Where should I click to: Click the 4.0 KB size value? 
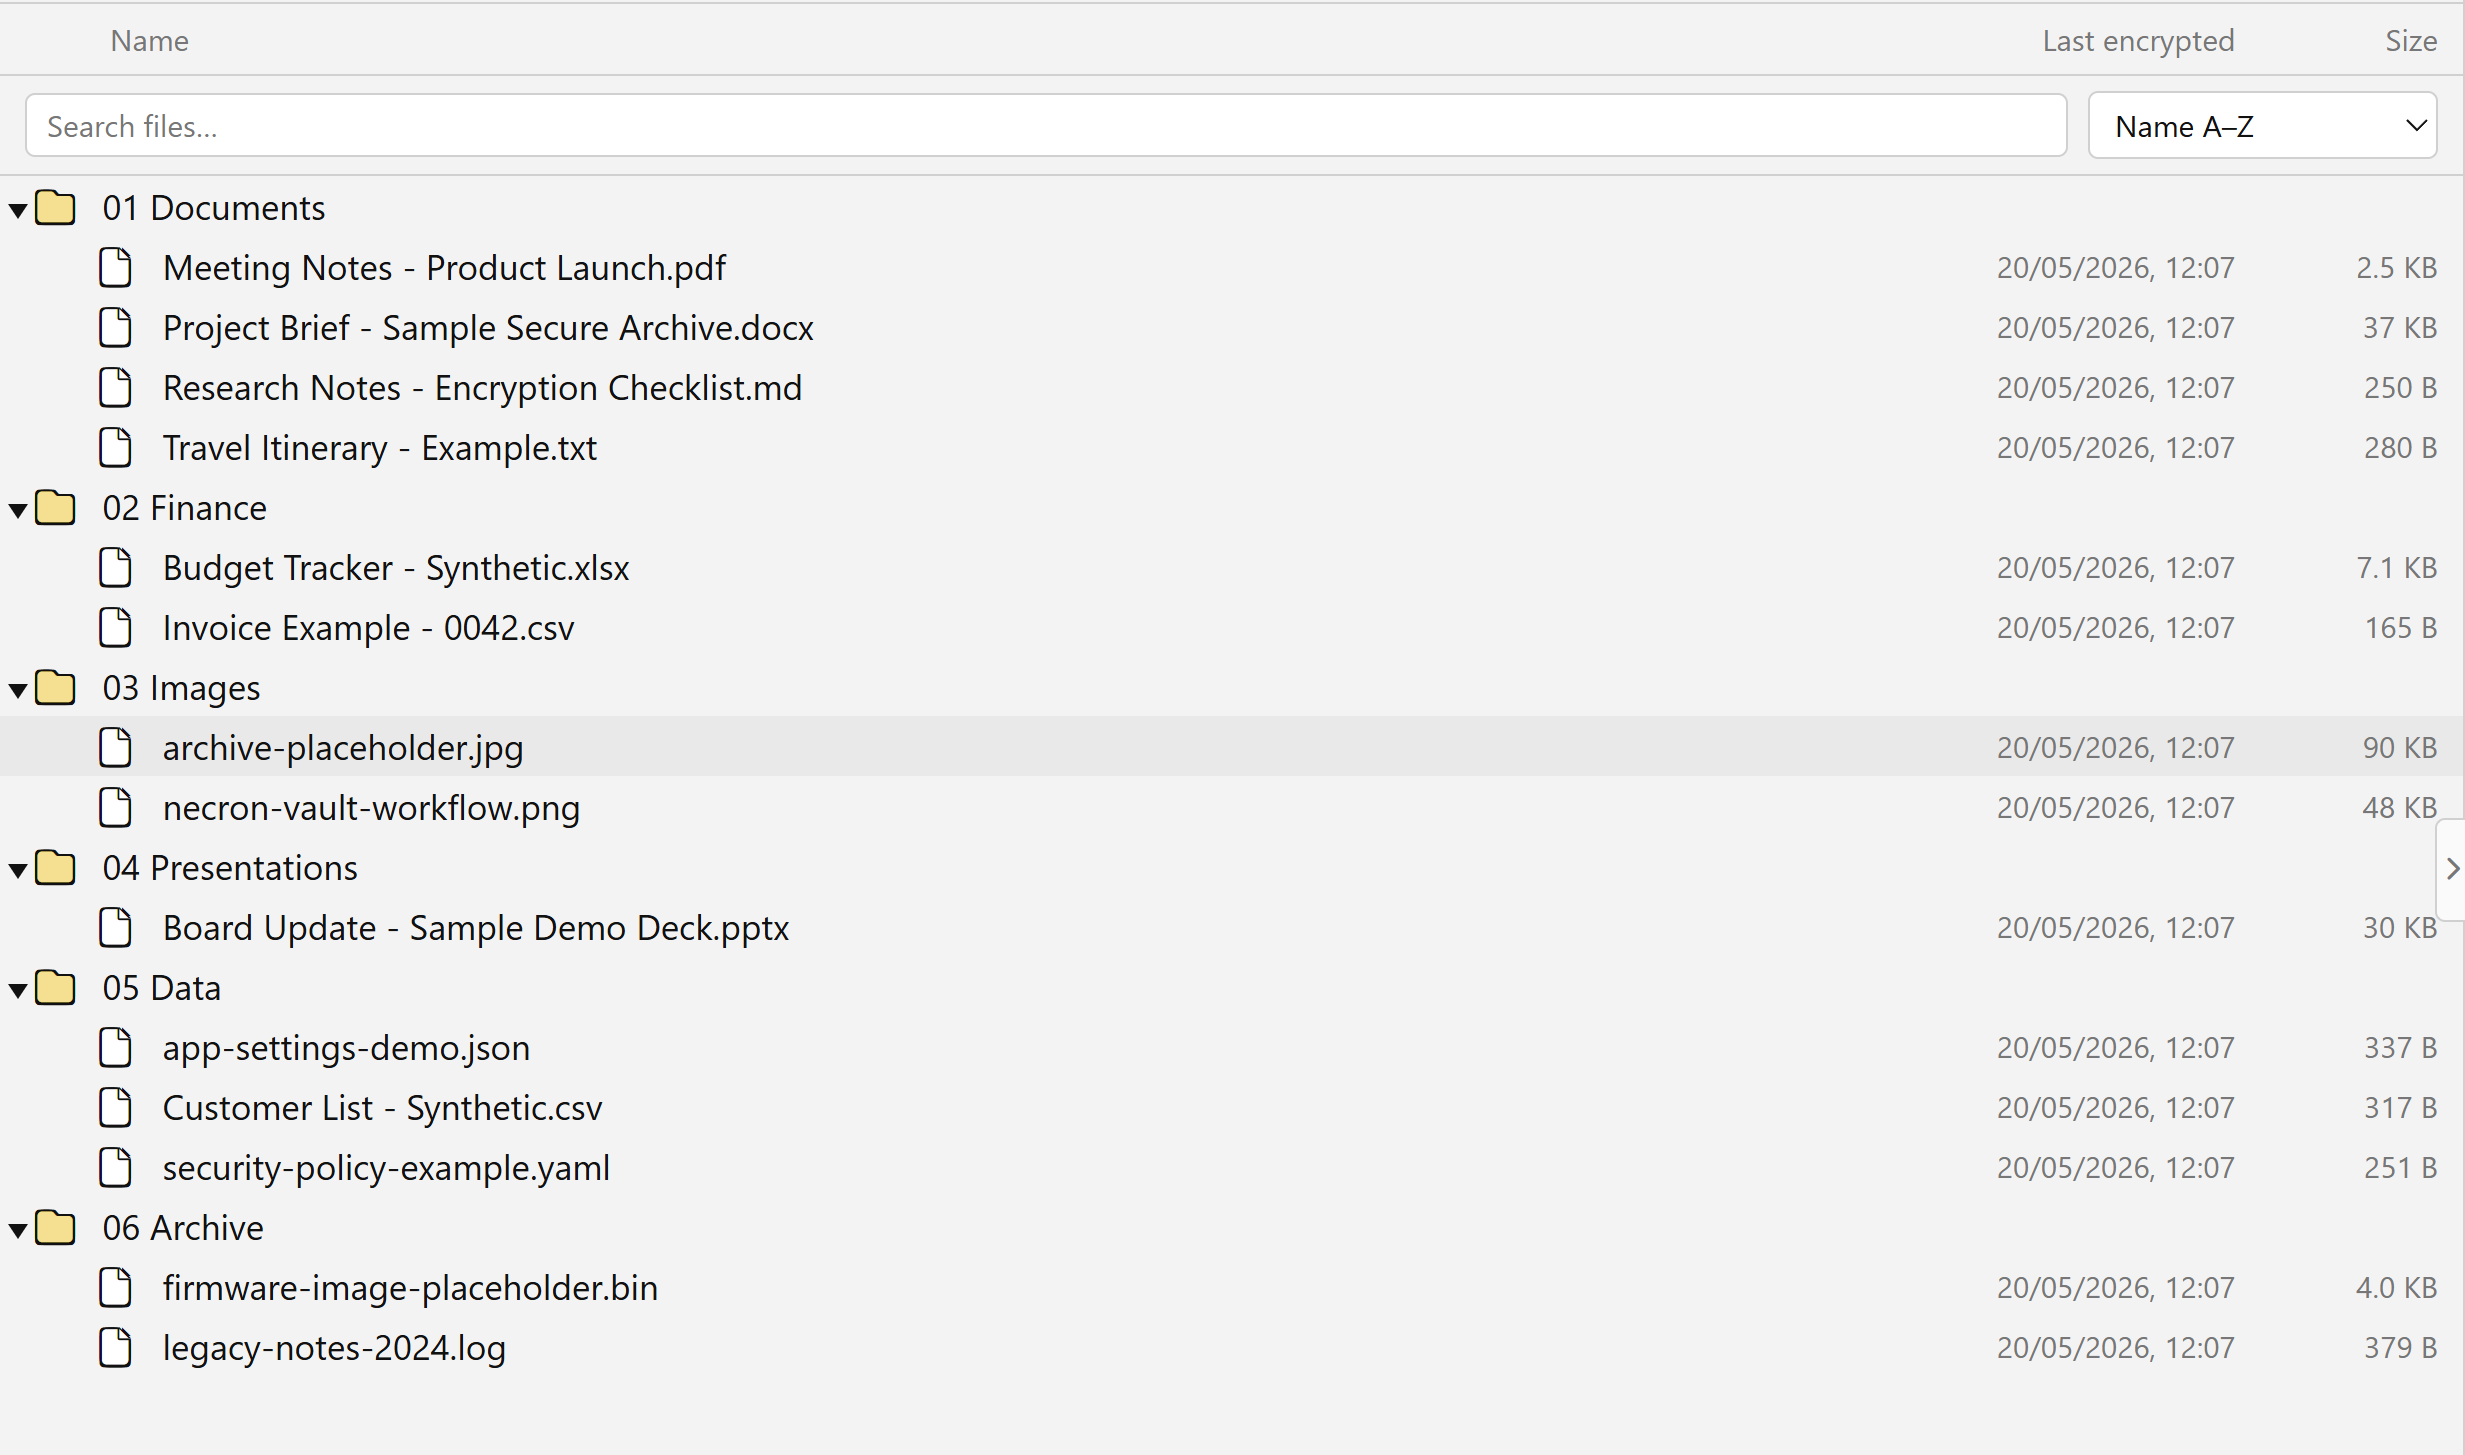coord(2396,1288)
